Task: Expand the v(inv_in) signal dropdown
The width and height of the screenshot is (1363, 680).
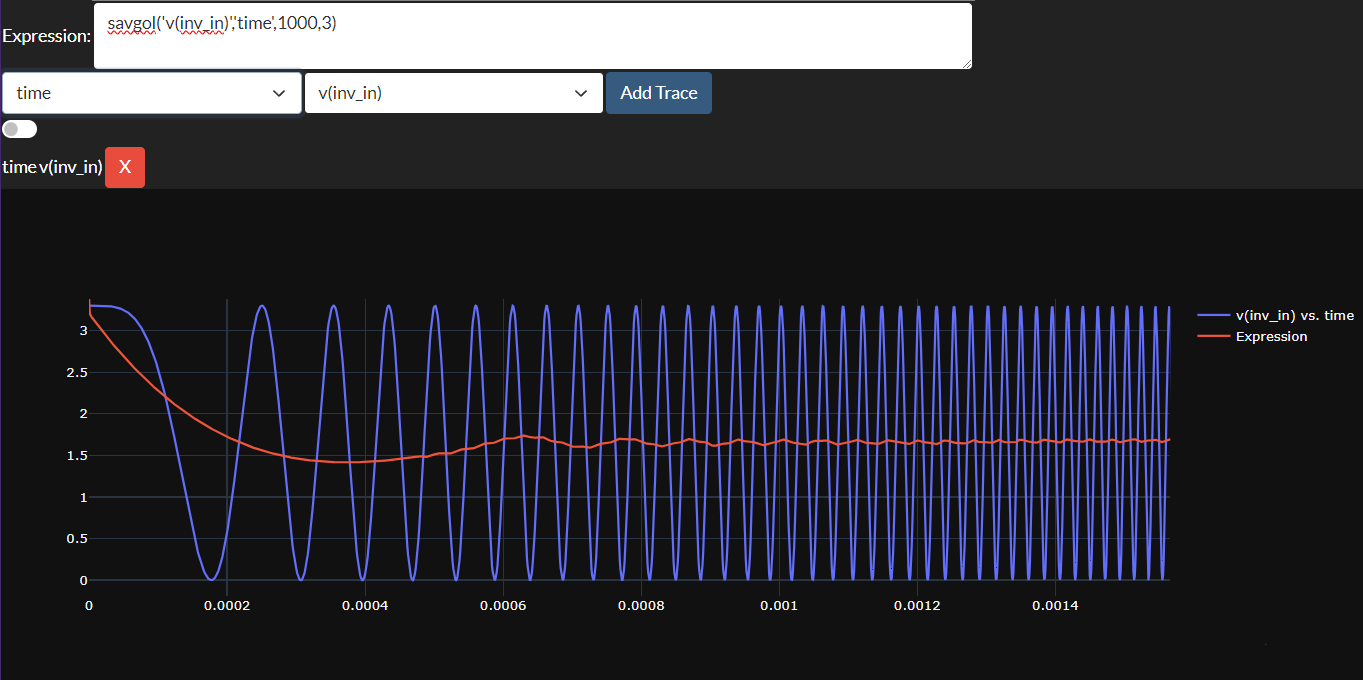Action: click(x=453, y=93)
